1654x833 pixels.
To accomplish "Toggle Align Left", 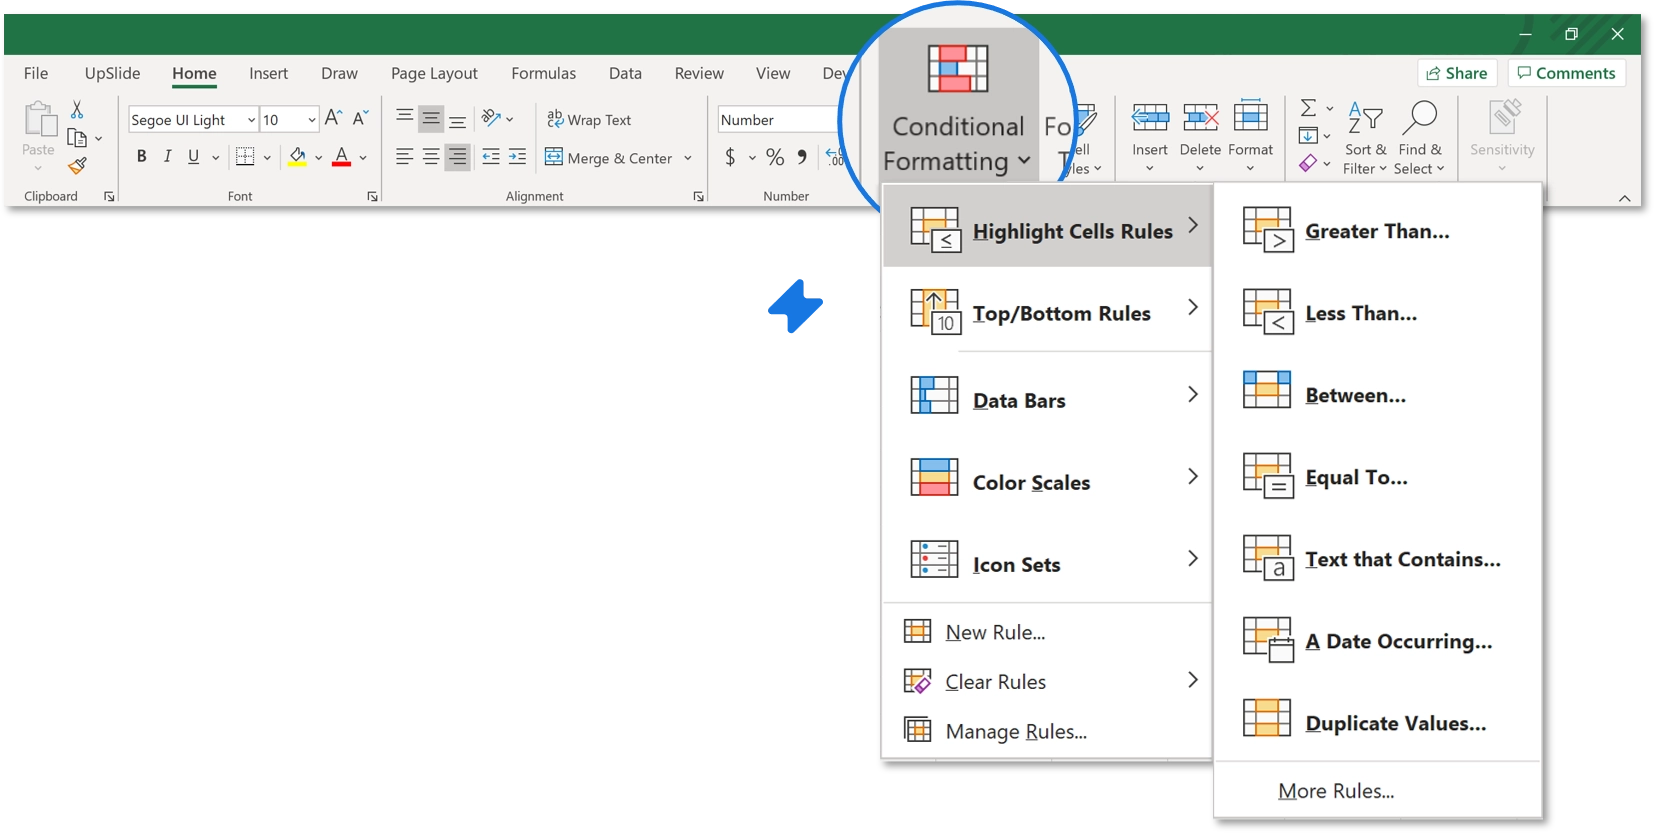I will pyautogui.click(x=404, y=157).
